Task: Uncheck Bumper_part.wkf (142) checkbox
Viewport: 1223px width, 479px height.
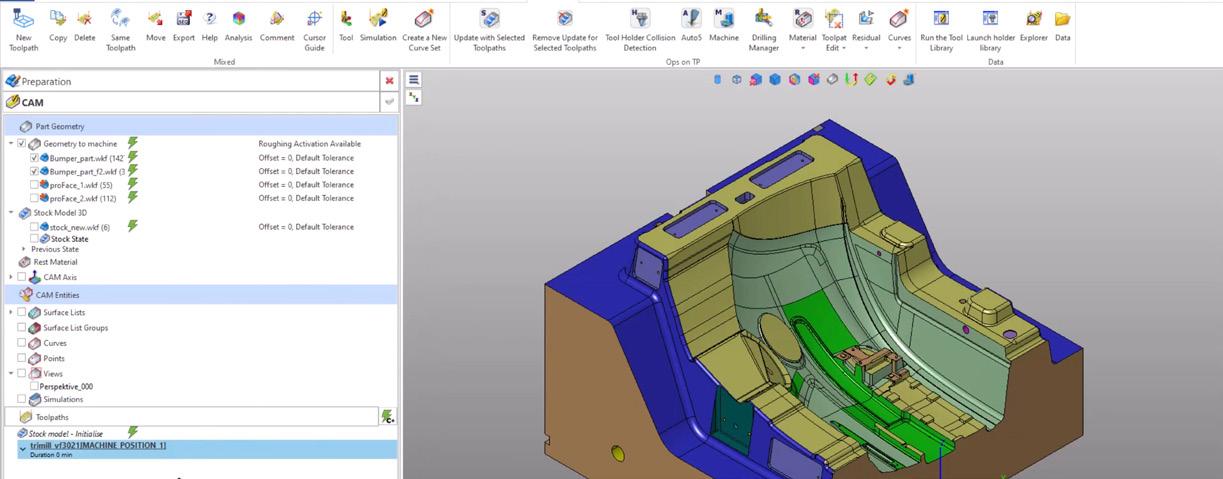Action: (x=35, y=158)
